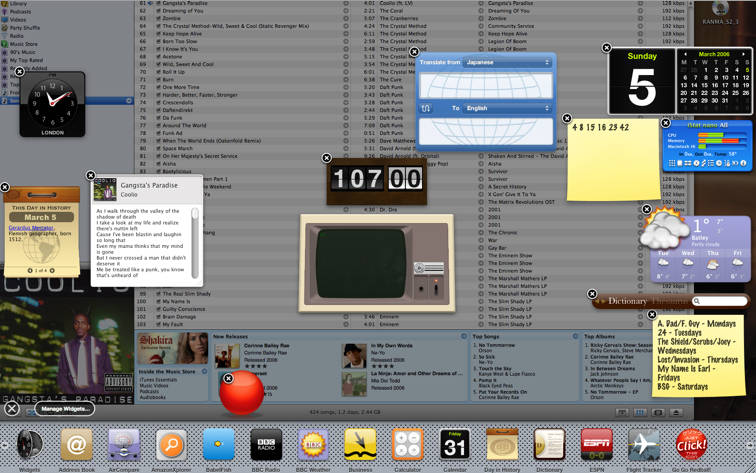Screen dimensions: 756x473
Task: Open iTunes Essentials in the mini store
Action: point(158,380)
